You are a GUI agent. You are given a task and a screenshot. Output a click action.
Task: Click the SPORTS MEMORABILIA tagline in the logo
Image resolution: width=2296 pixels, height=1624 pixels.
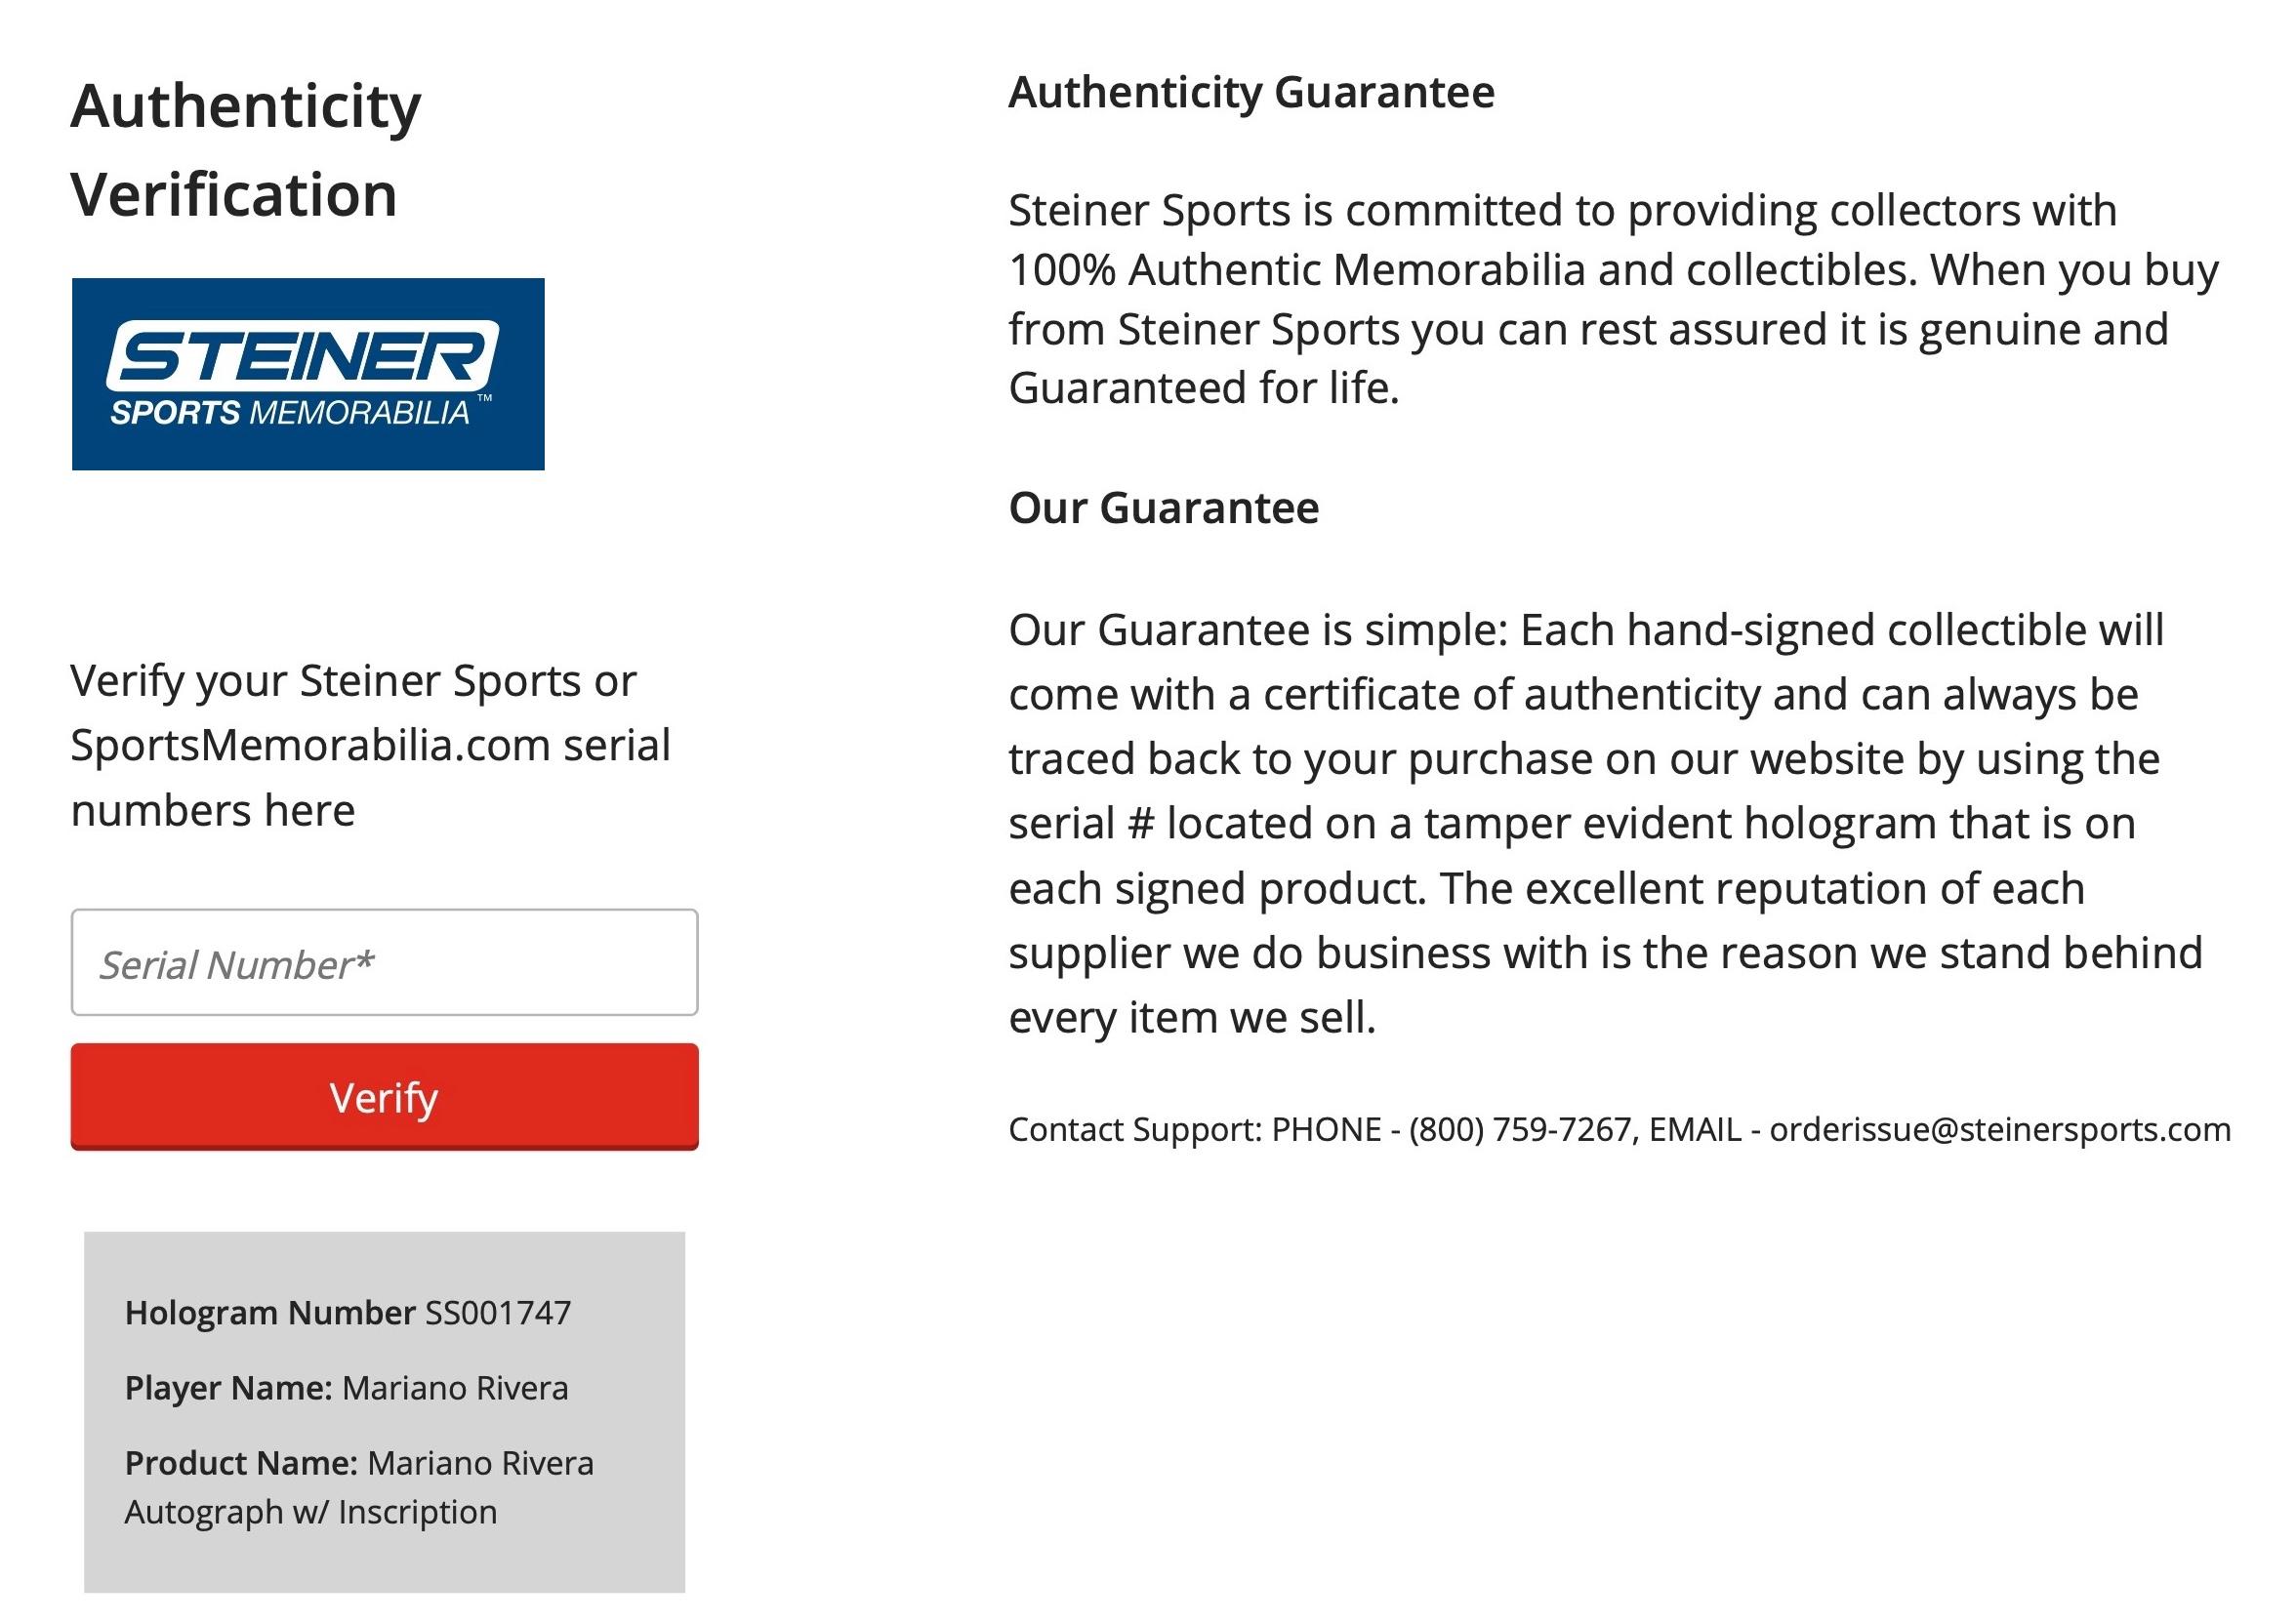coord(290,412)
